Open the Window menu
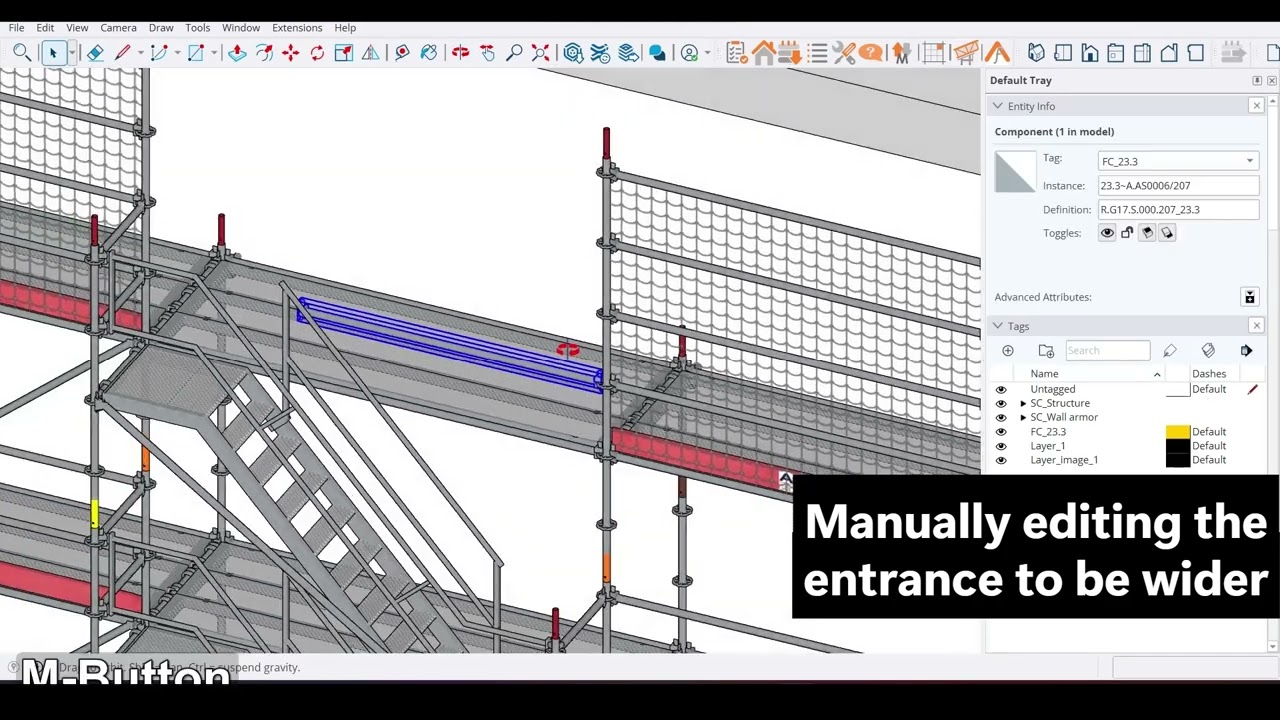This screenshot has width=1280, height=720. pyautogui.click(x=241, y=28)
